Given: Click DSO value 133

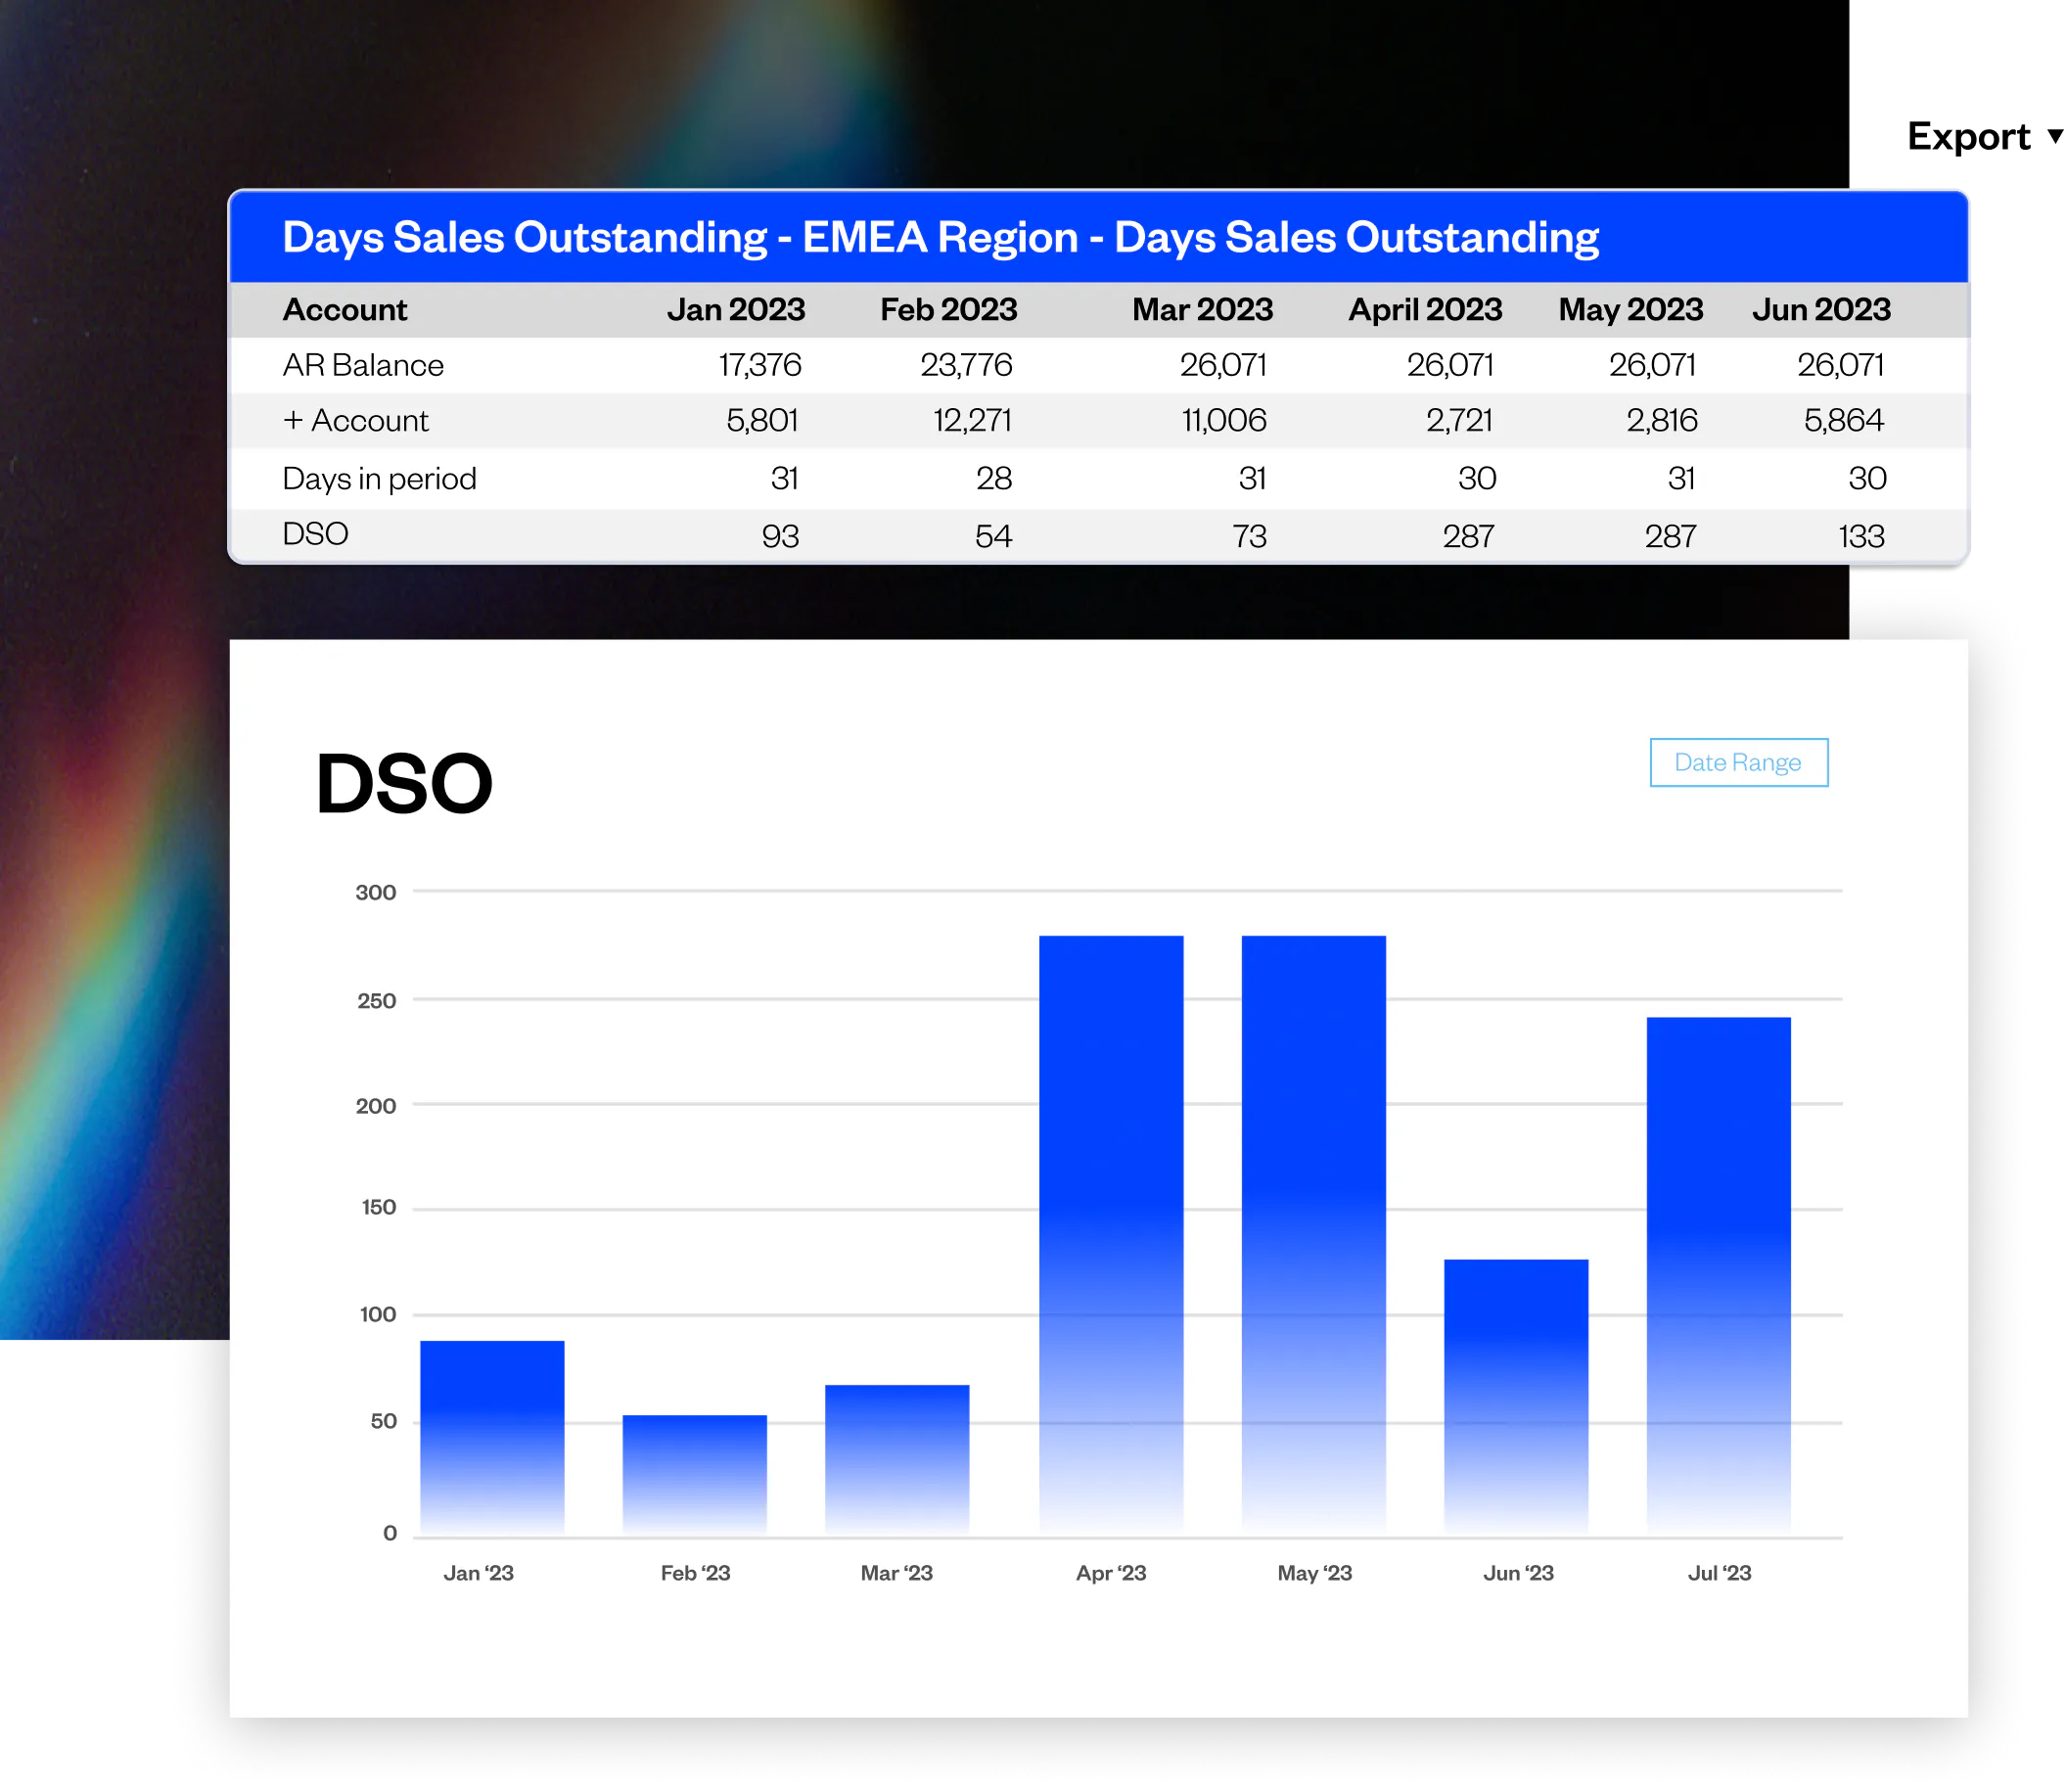Looking at the screenshot, I should [x=1861, y=537].
